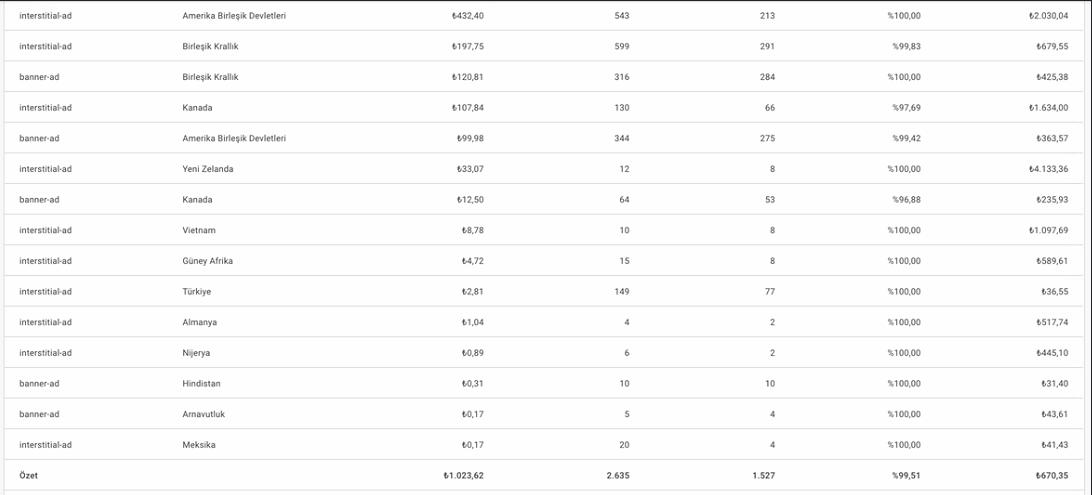This screenshot has height=495, width=1092.
Task: Select the 2.635 total requests cell
Action: (x=618, y=476)
